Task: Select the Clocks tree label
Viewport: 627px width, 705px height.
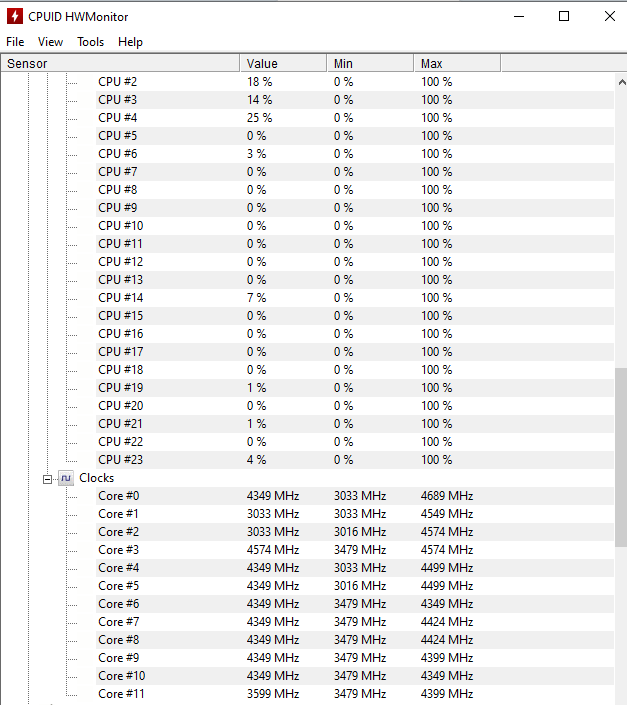Action: coord(97,478)
